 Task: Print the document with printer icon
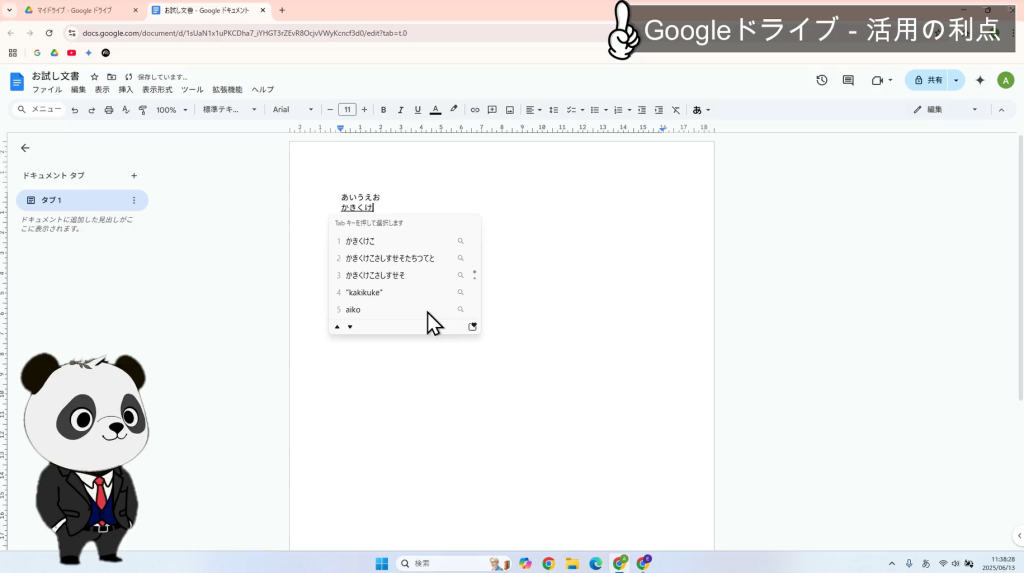tap(108, 110)
